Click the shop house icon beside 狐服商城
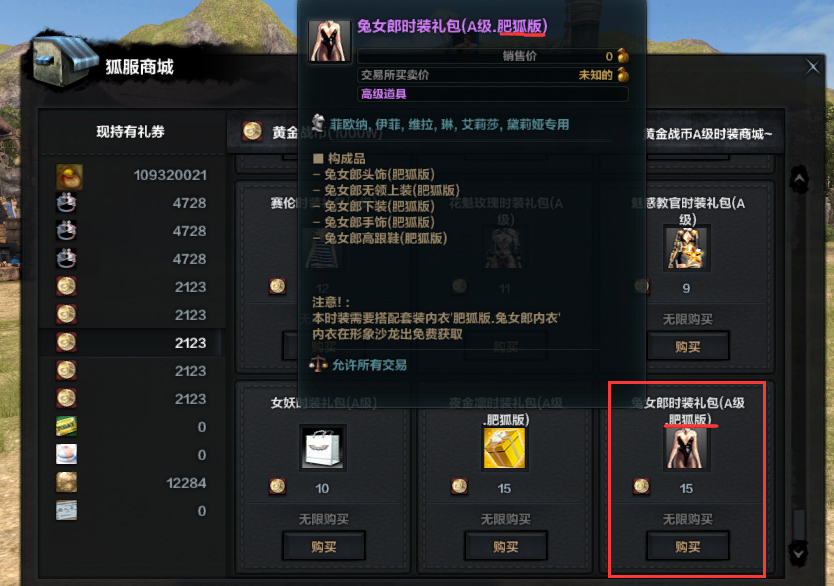Viewport: 834px width, 586px height. click(x=65, y=60)
